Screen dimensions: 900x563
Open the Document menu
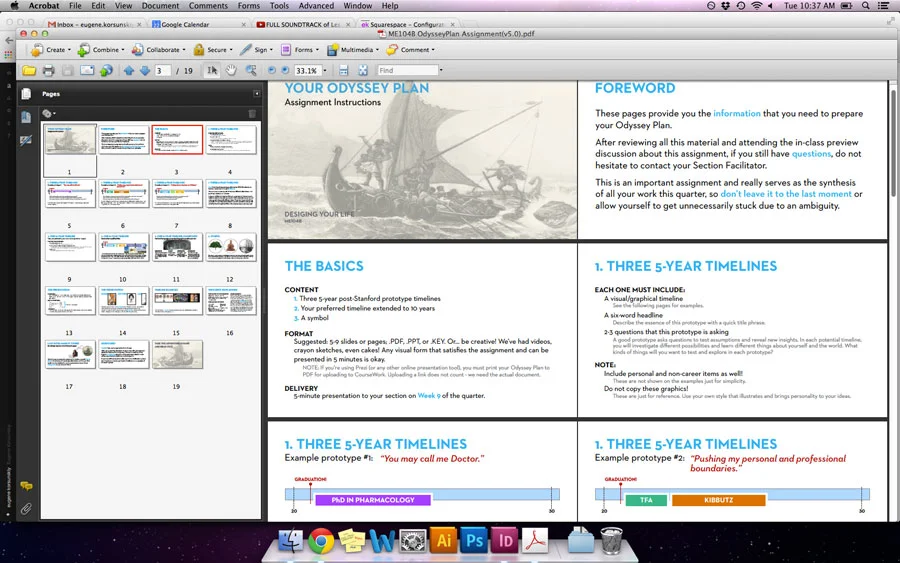[x=160, y=6]
